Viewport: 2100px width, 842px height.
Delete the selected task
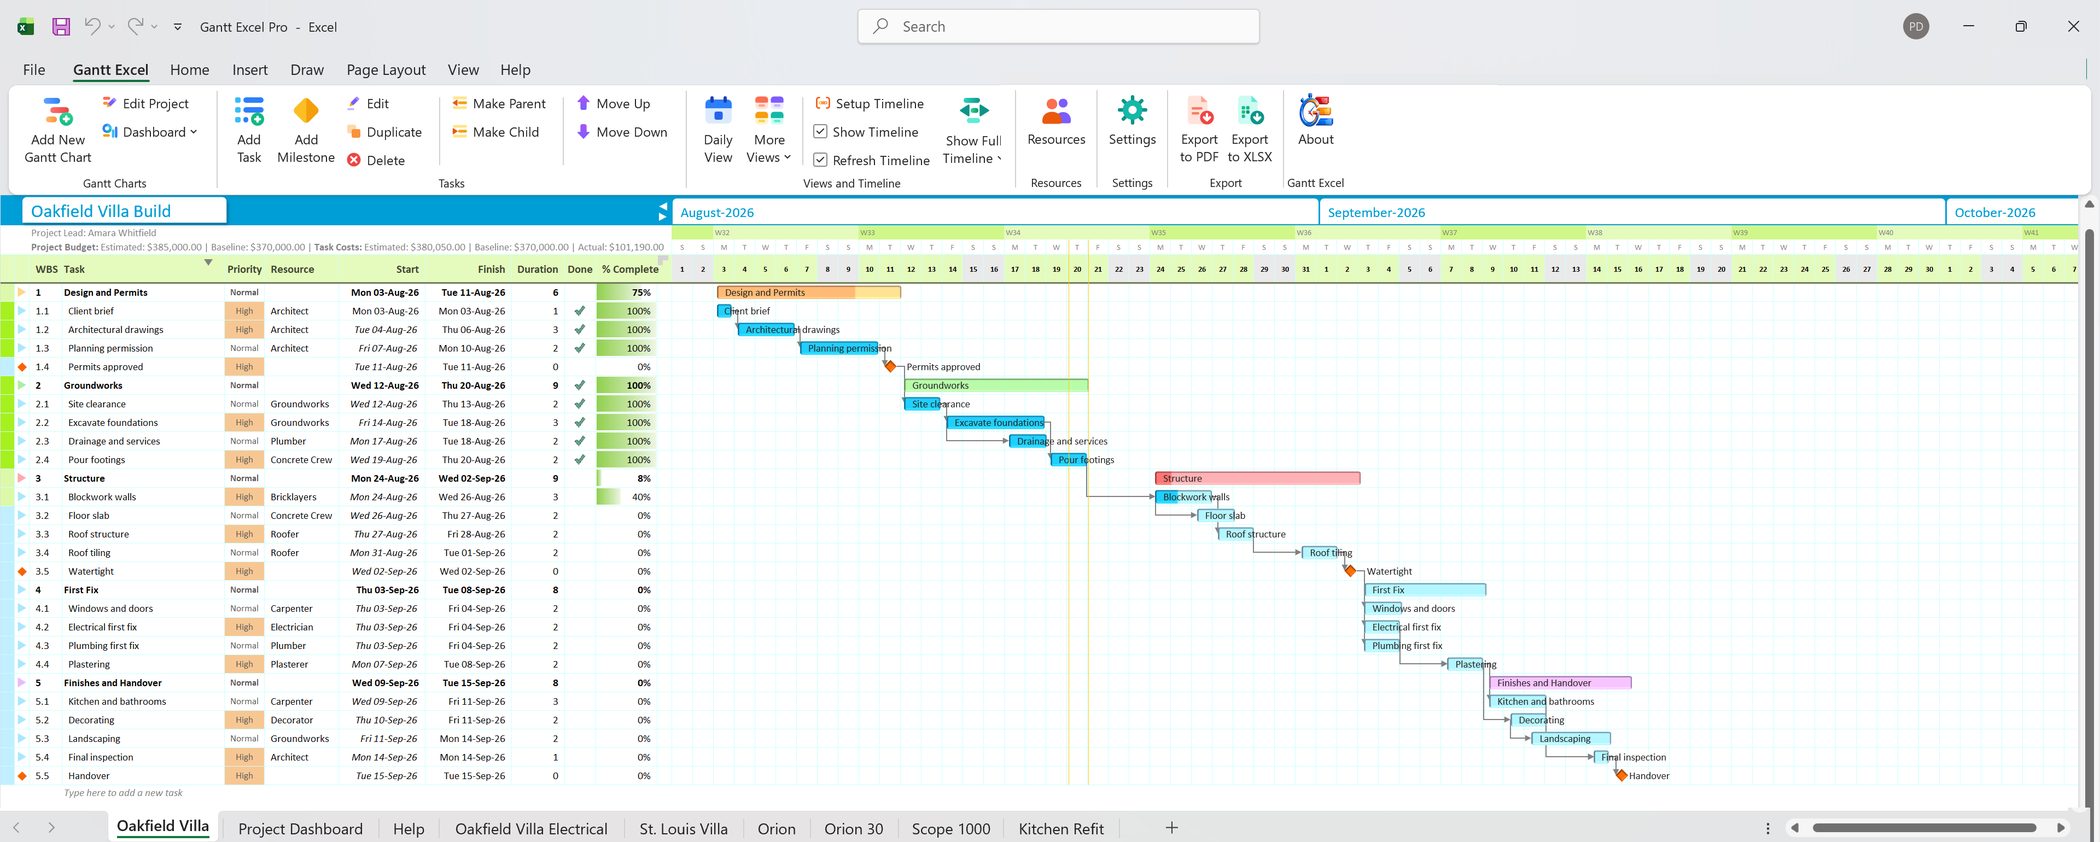376,160
